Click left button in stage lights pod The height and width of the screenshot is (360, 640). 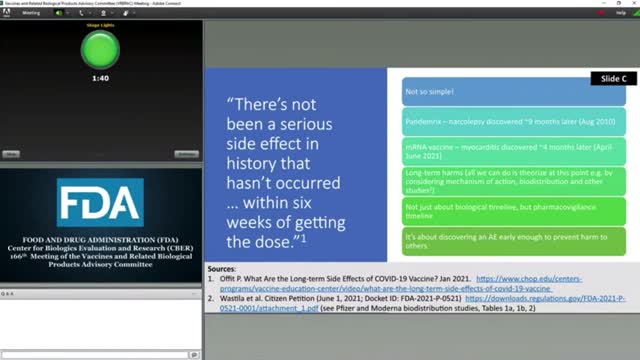[11, 154]
